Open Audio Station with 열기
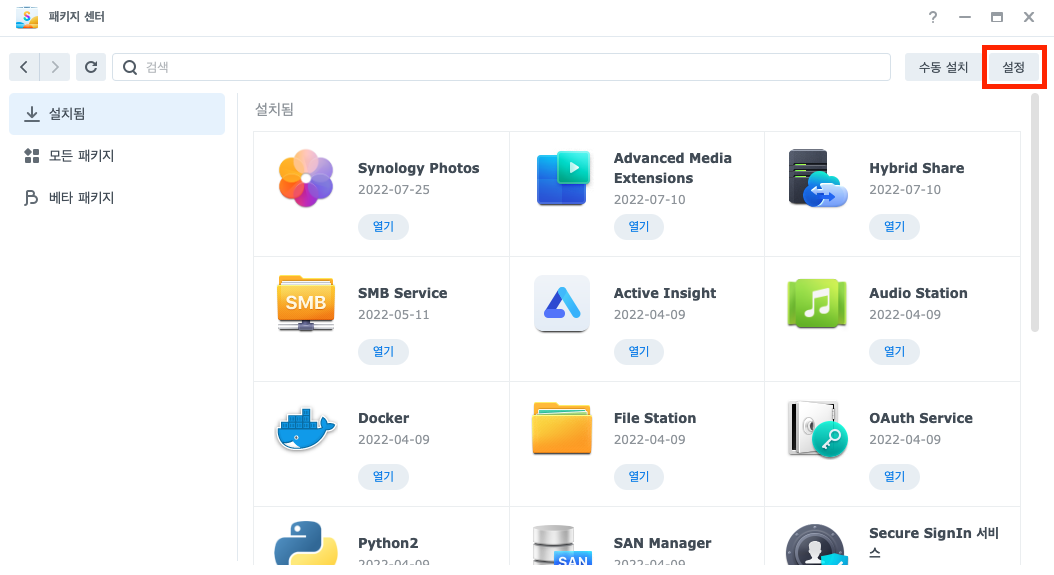The width and height of the screenshot is (1054, 575). (x=894, y=352)
